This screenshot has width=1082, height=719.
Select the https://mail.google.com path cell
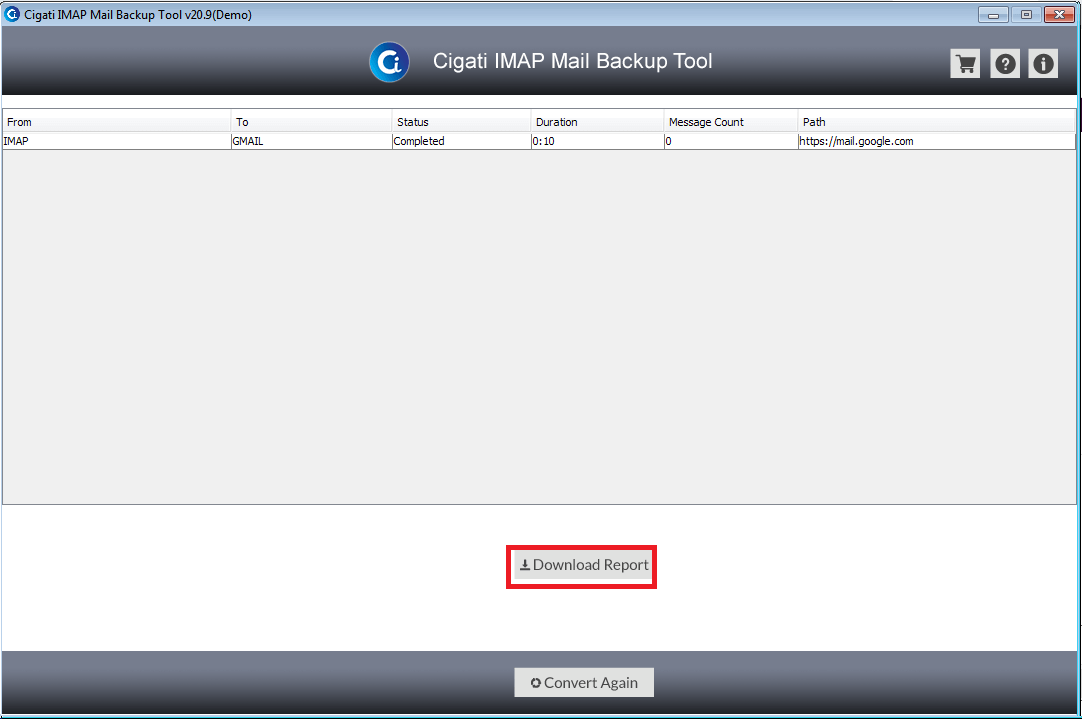tap(936, 141)
